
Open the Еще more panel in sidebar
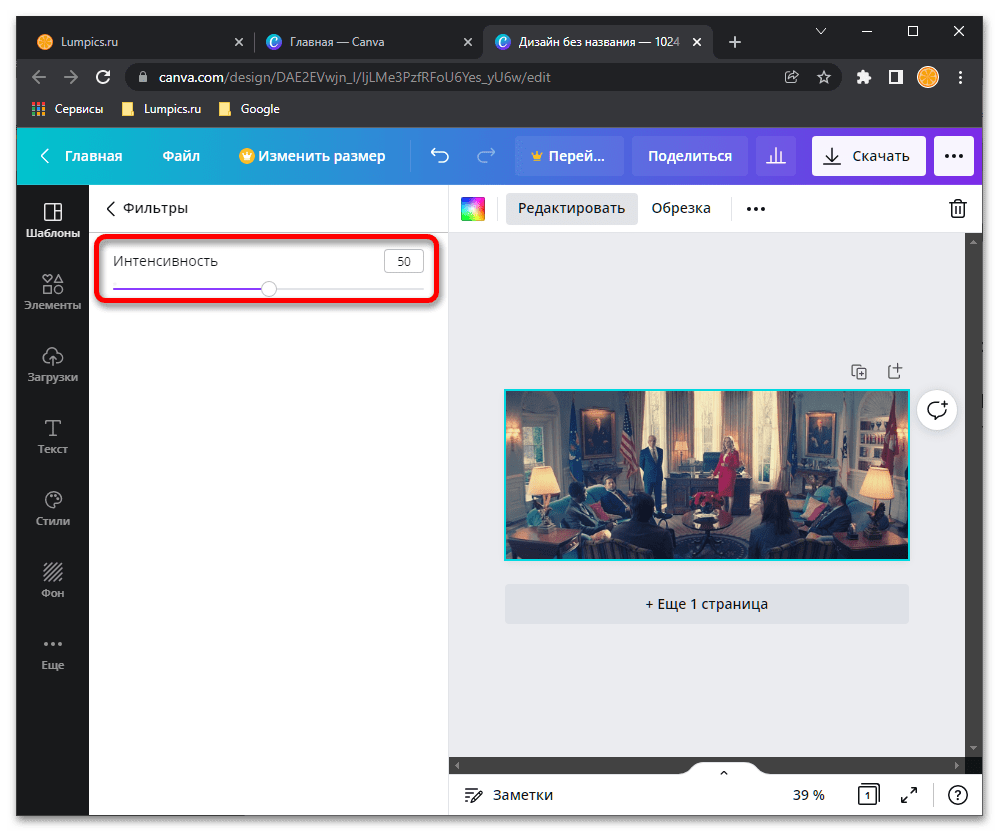[52, 654]
